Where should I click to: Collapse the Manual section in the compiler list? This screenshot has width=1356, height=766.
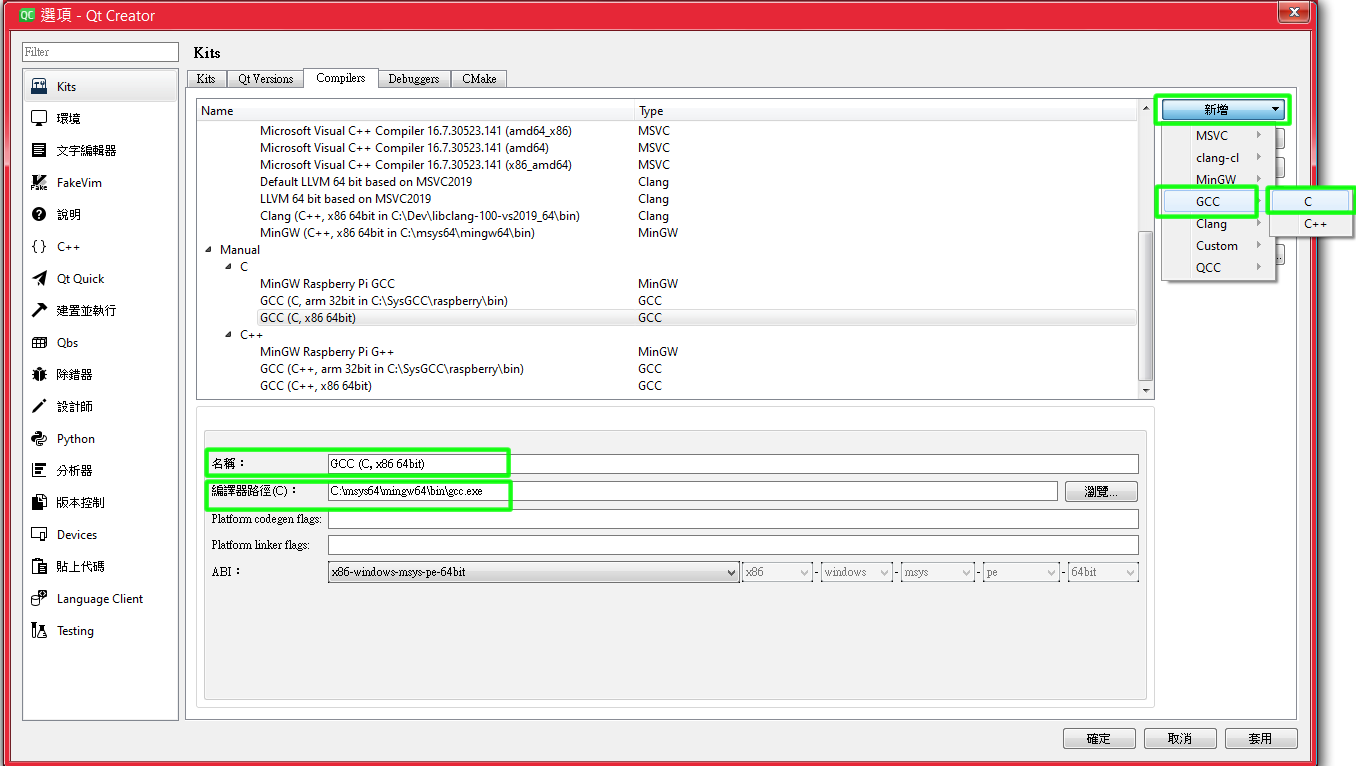coord(211,249)
